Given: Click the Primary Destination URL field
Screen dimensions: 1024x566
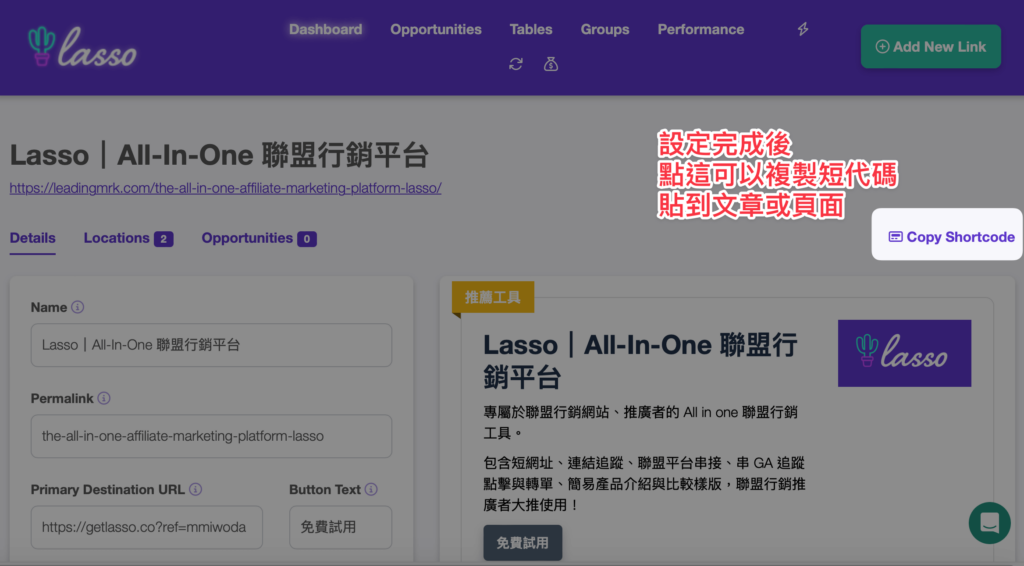Looking at the screenshot, I should click(x=146, y=527).
